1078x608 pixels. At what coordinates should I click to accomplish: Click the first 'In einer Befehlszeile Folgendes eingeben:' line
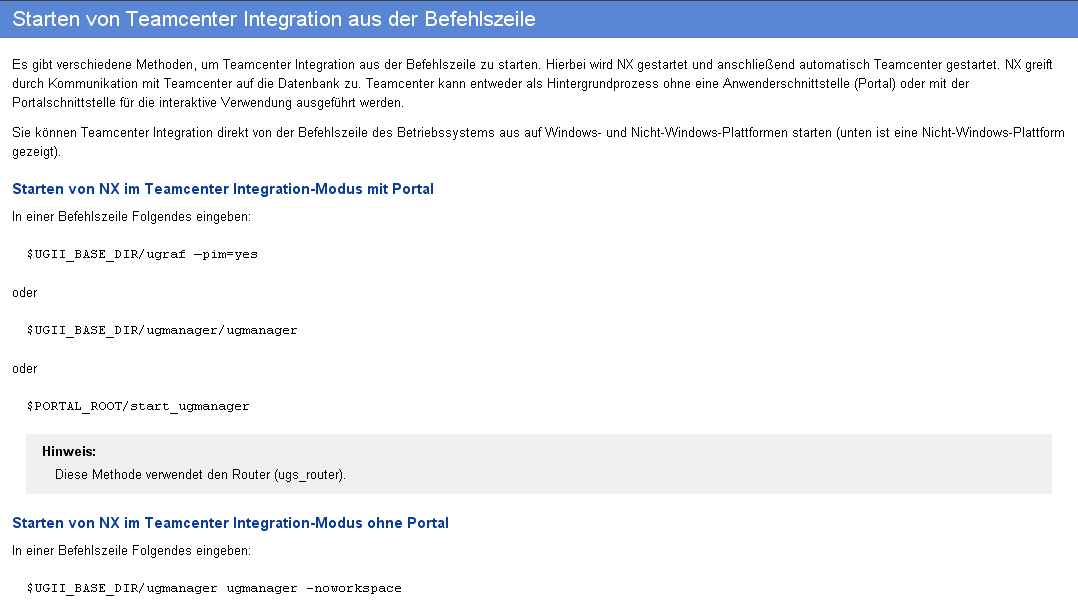tap(131, 217)
